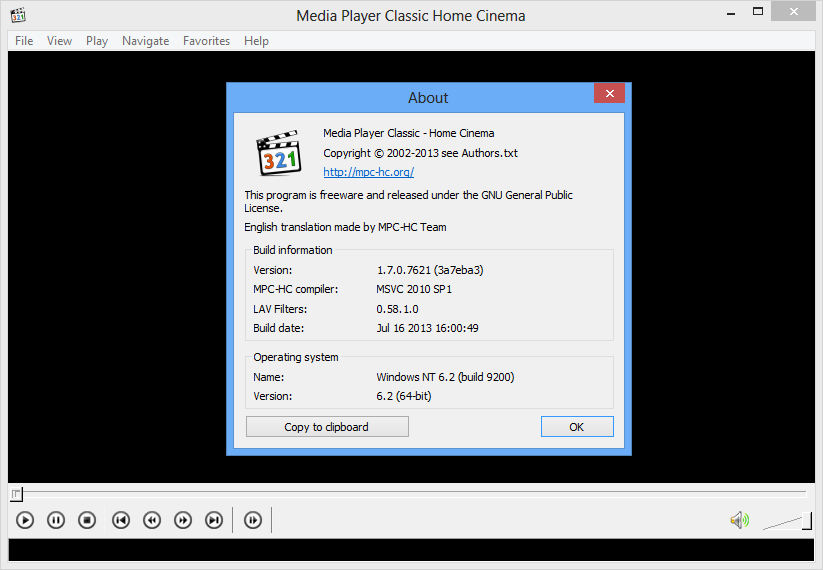Click the MPC-HC 321 clapperboard logo
The width and height of the screenshot is (823, 570).
pos(279,153)
